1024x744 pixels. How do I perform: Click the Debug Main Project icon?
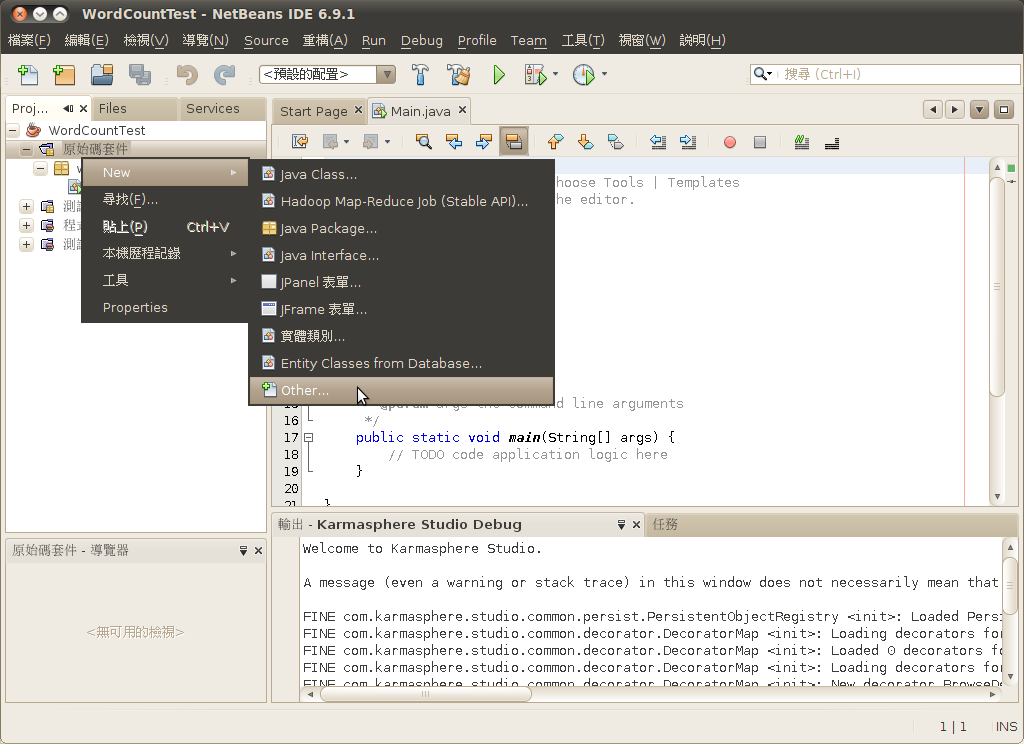pos(536,74)
